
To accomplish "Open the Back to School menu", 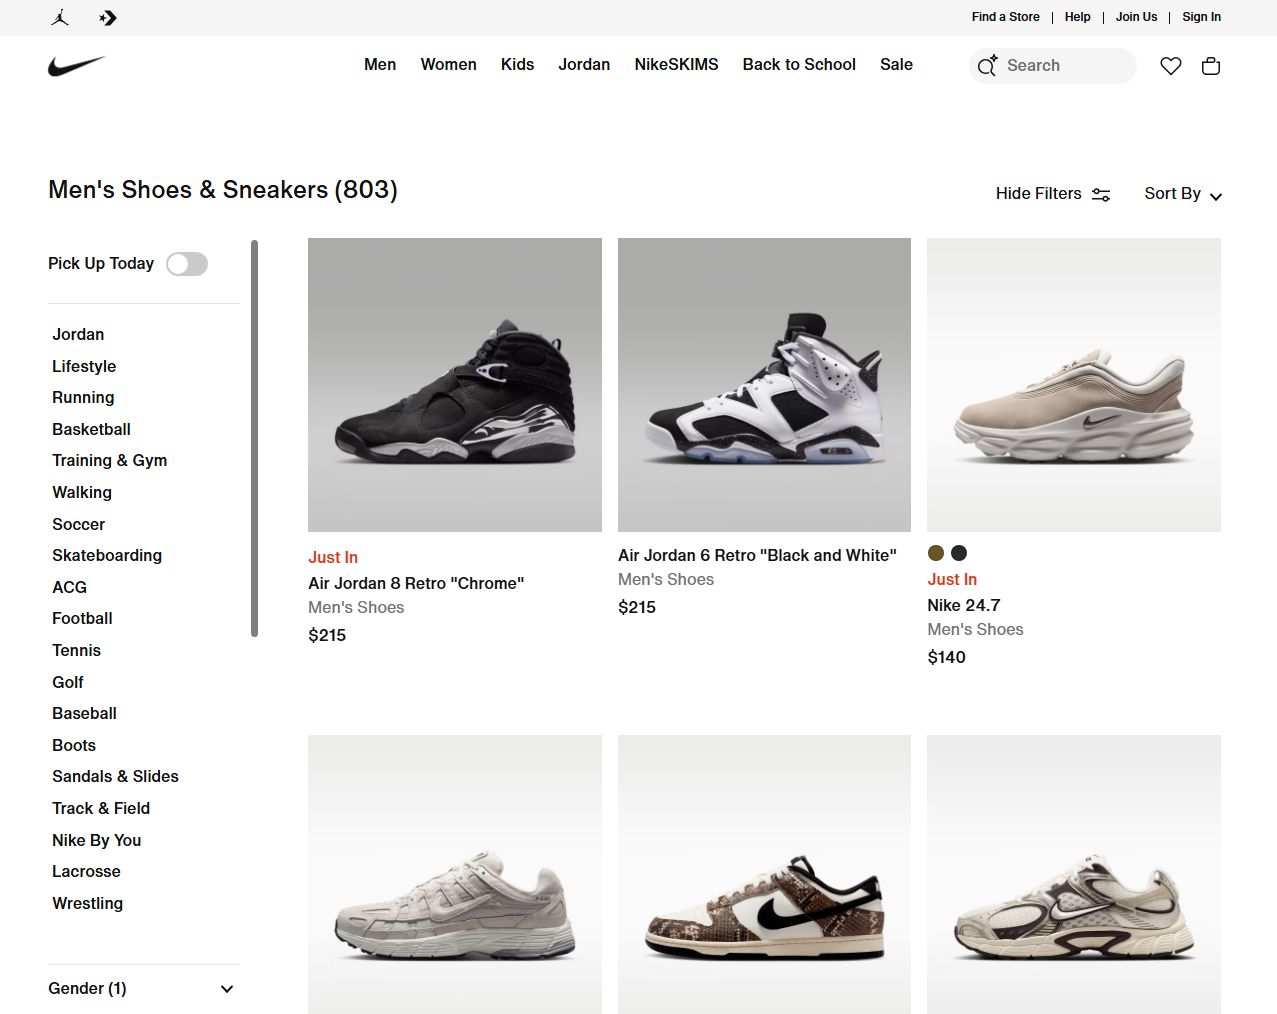I will pyautogui.click(x=799, y=64).
